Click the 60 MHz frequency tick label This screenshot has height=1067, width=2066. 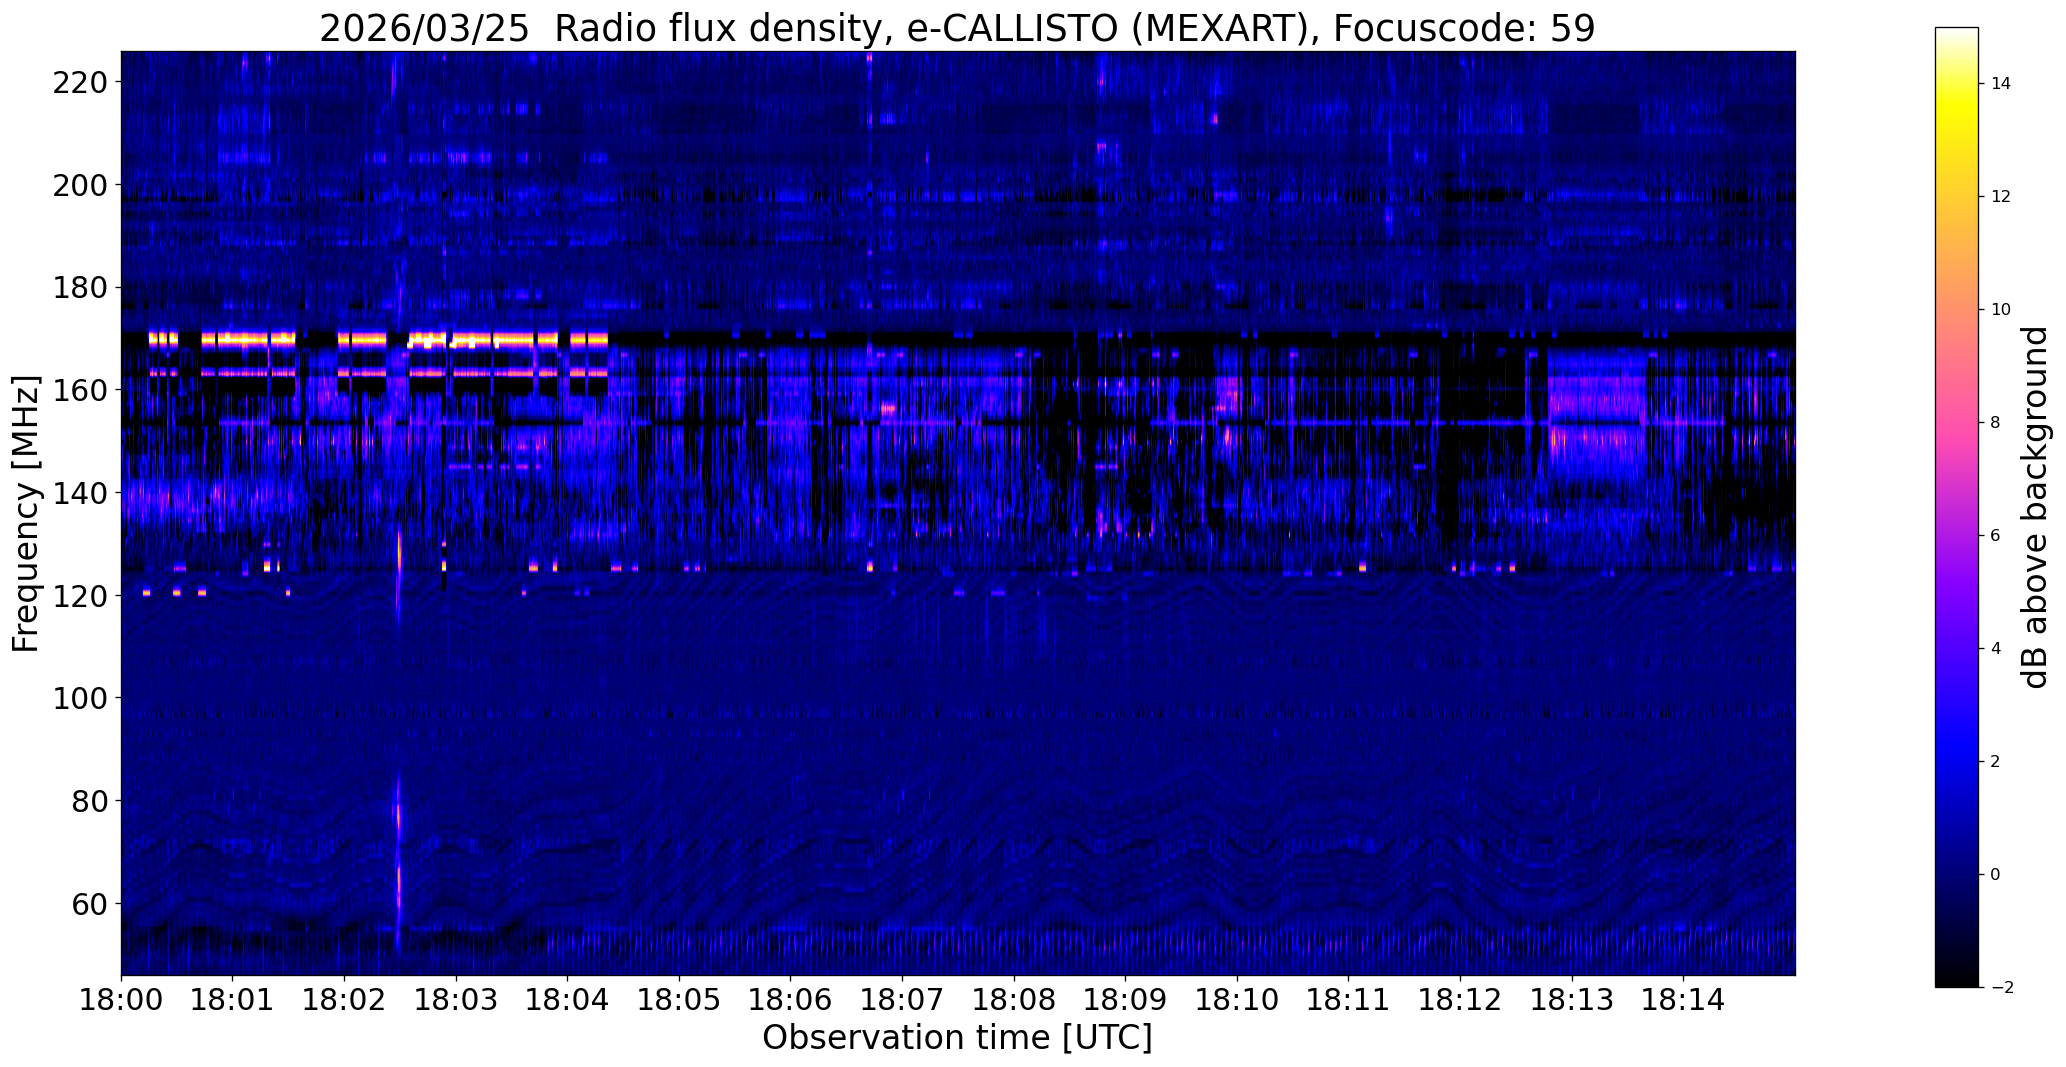[92, 904]
